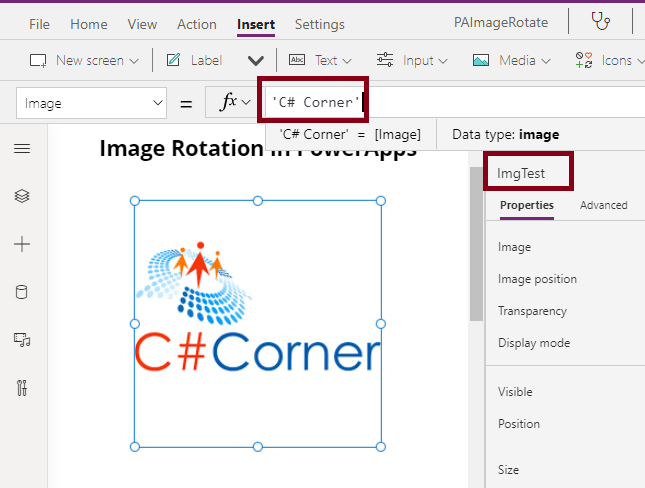Open the Settings tab
The image size is (645, 488).
(320, 24)
